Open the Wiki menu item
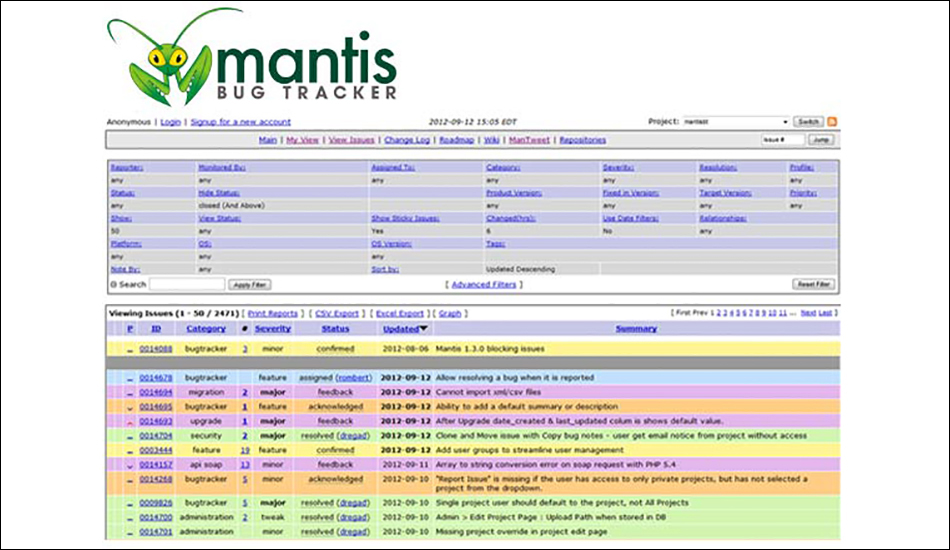This screenshot has width=950, height=550. pyautogui.click(x=491, y=140)
